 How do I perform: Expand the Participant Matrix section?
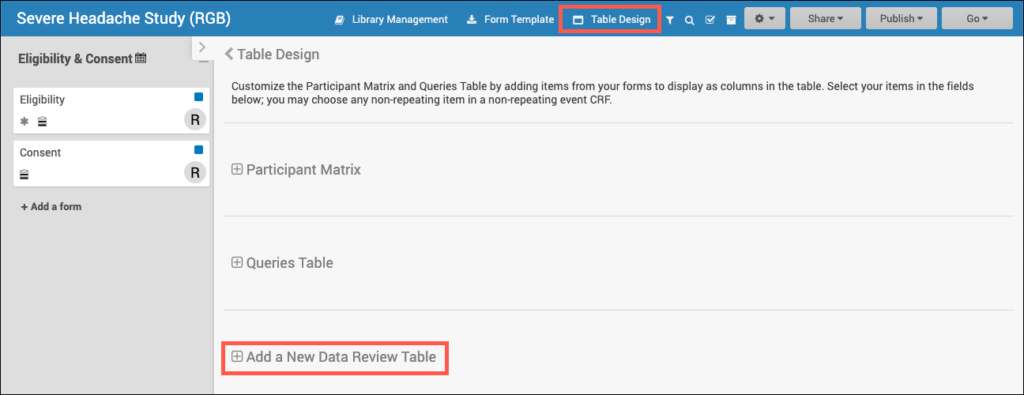[x=296, y=170]
